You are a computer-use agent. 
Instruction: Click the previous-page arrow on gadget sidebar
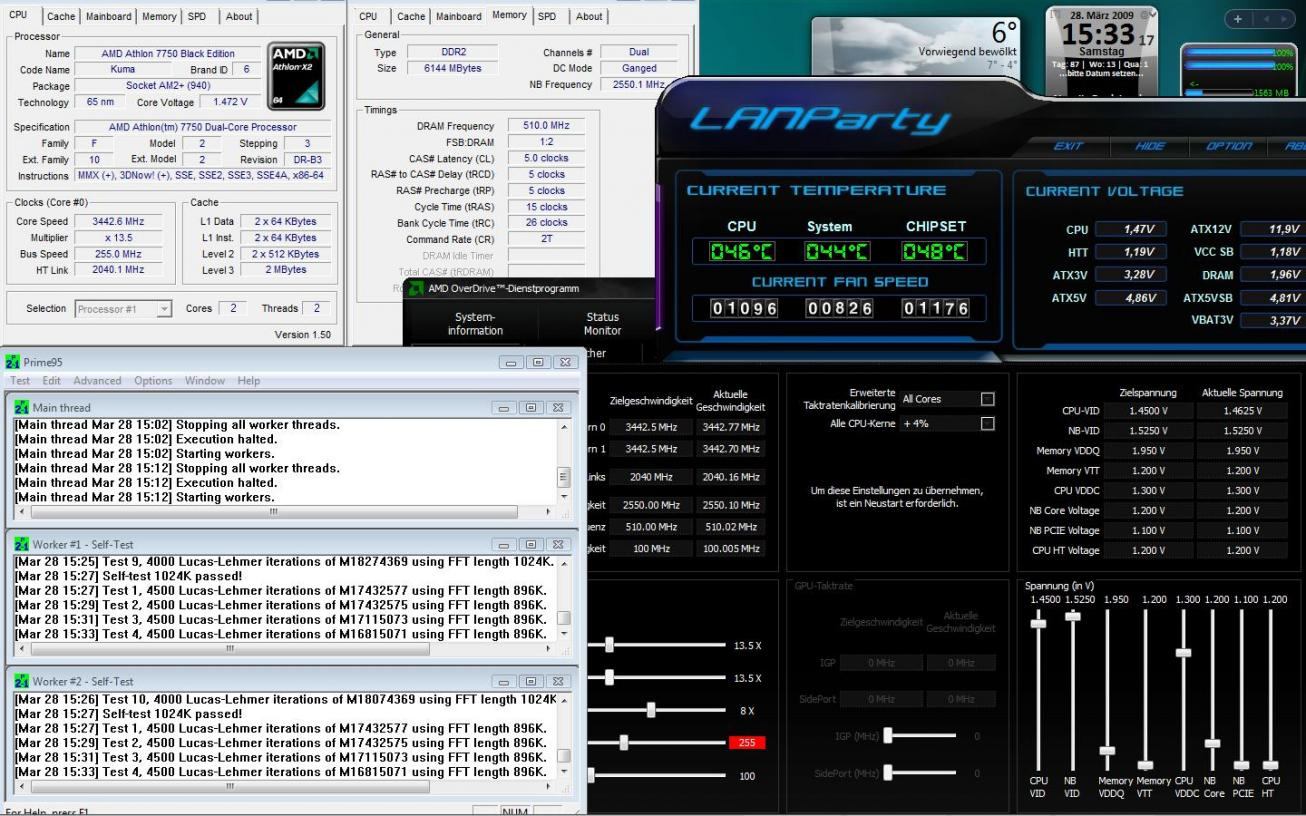1267,20
